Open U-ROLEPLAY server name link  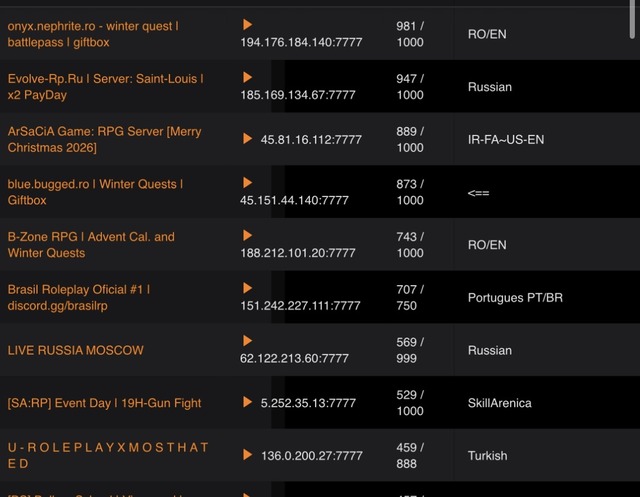pyautogui.click(x=108, y=455)
